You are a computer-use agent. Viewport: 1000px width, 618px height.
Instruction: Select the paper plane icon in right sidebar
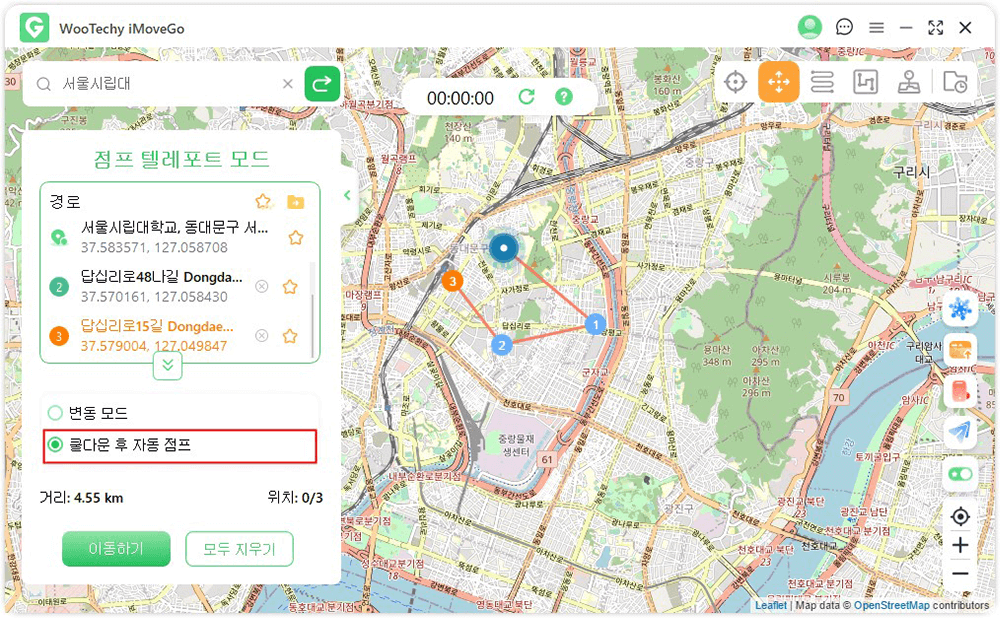coord(959,433)
